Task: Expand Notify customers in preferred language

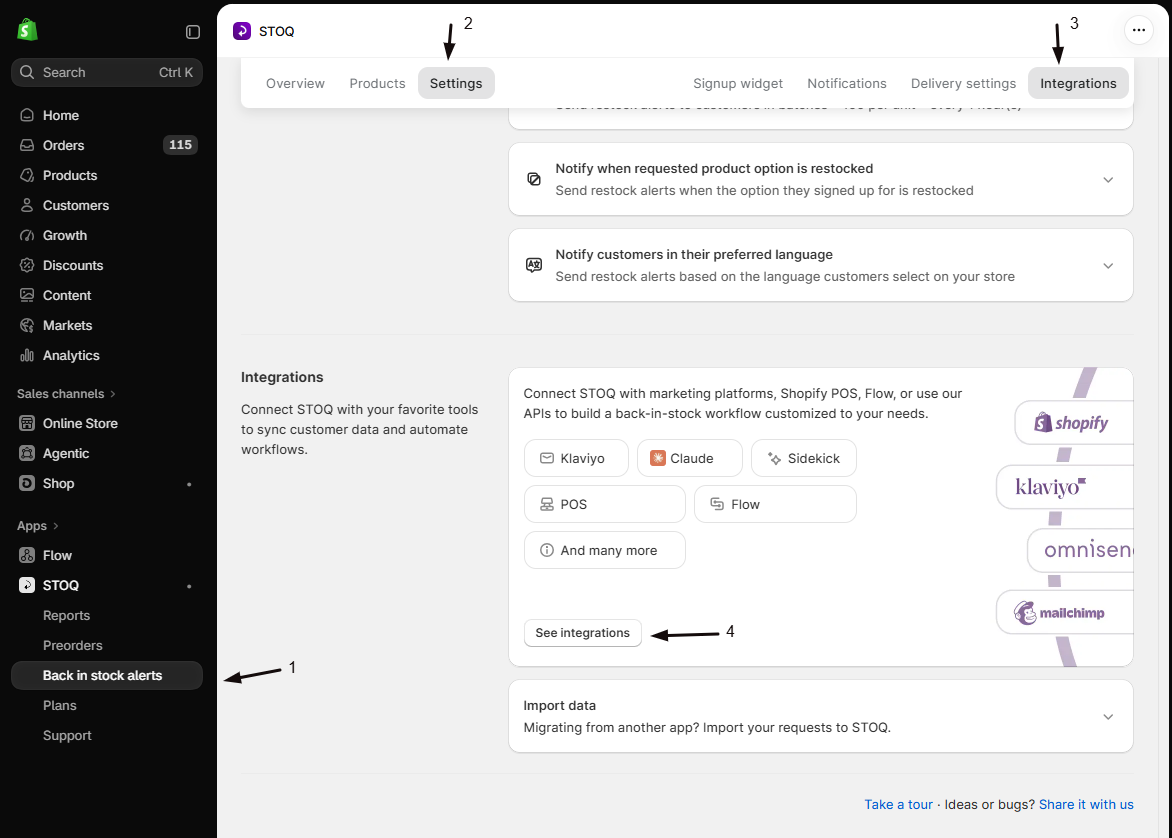Action: tap(1108, 265)
